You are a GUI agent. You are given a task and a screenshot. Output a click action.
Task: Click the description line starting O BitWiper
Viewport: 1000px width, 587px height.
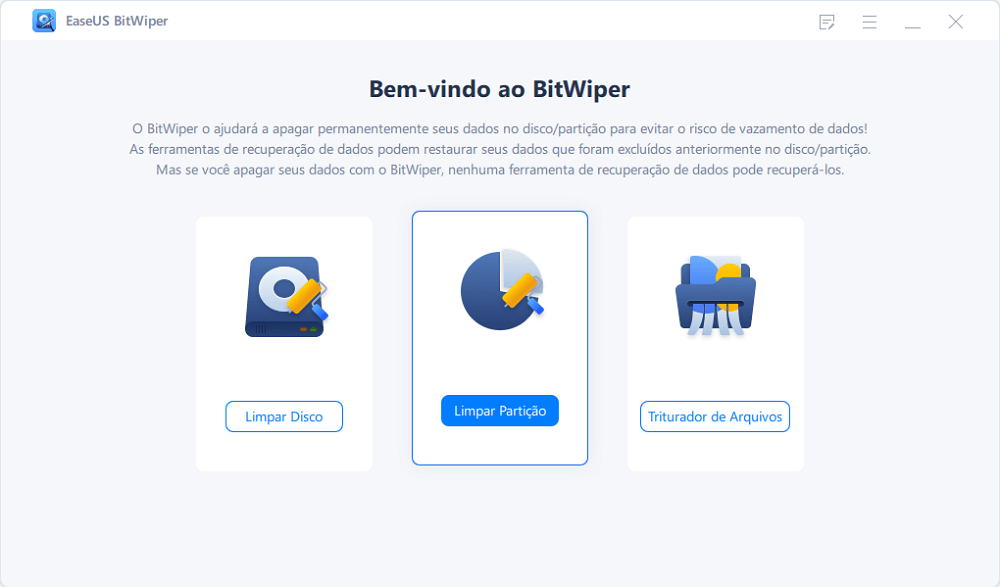500,129
